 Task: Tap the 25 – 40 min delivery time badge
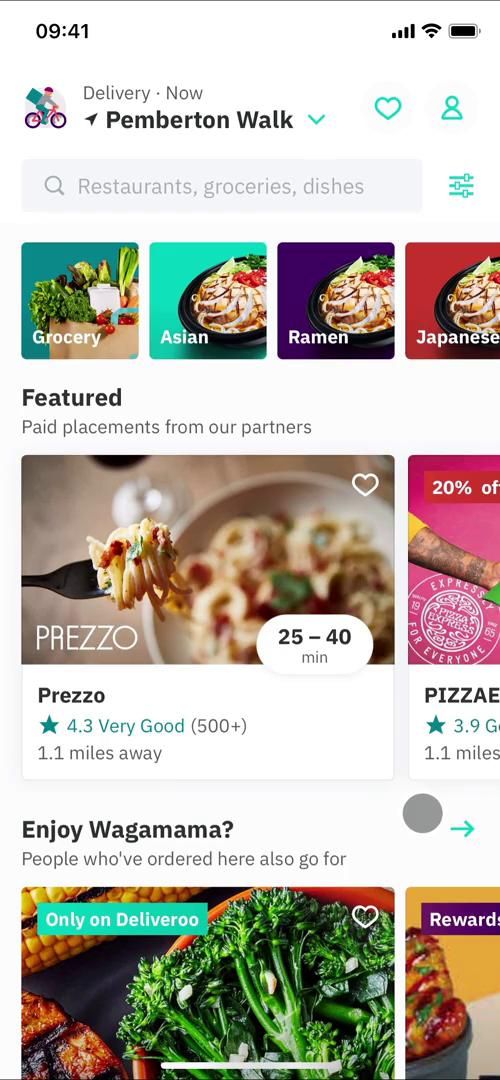tap(315, 645)
